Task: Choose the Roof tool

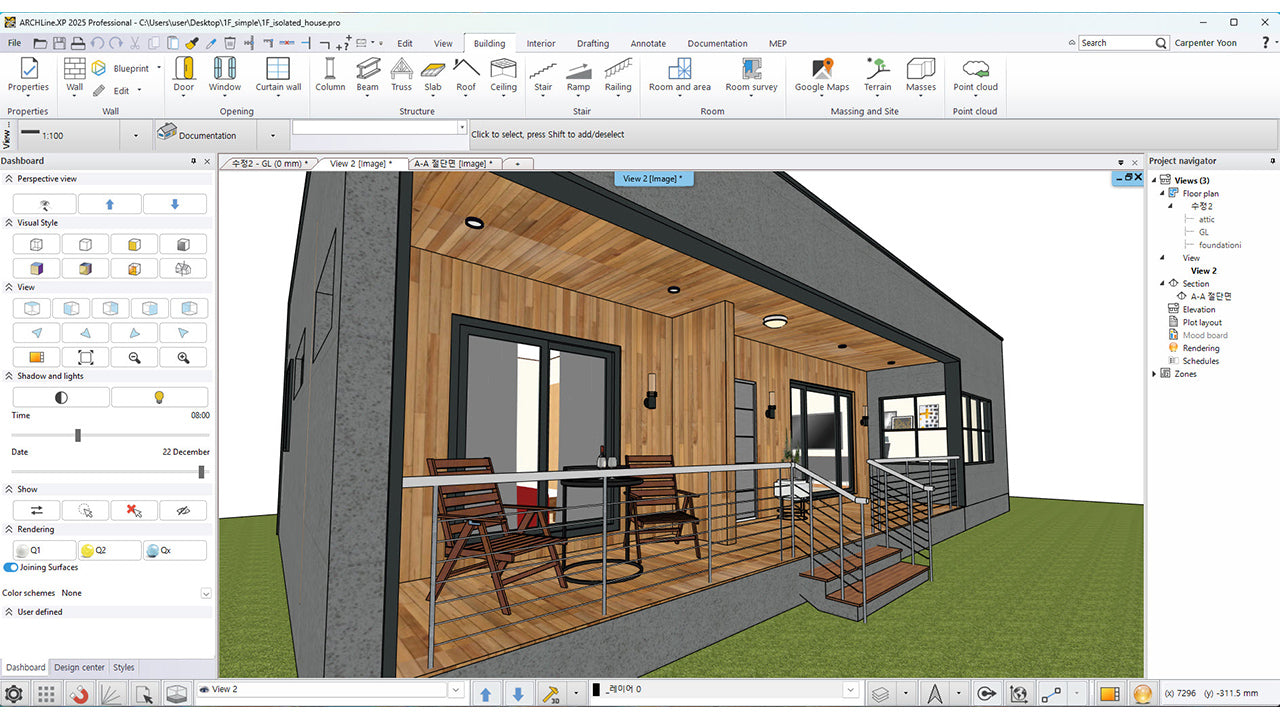Action: [x=466, y=74]
